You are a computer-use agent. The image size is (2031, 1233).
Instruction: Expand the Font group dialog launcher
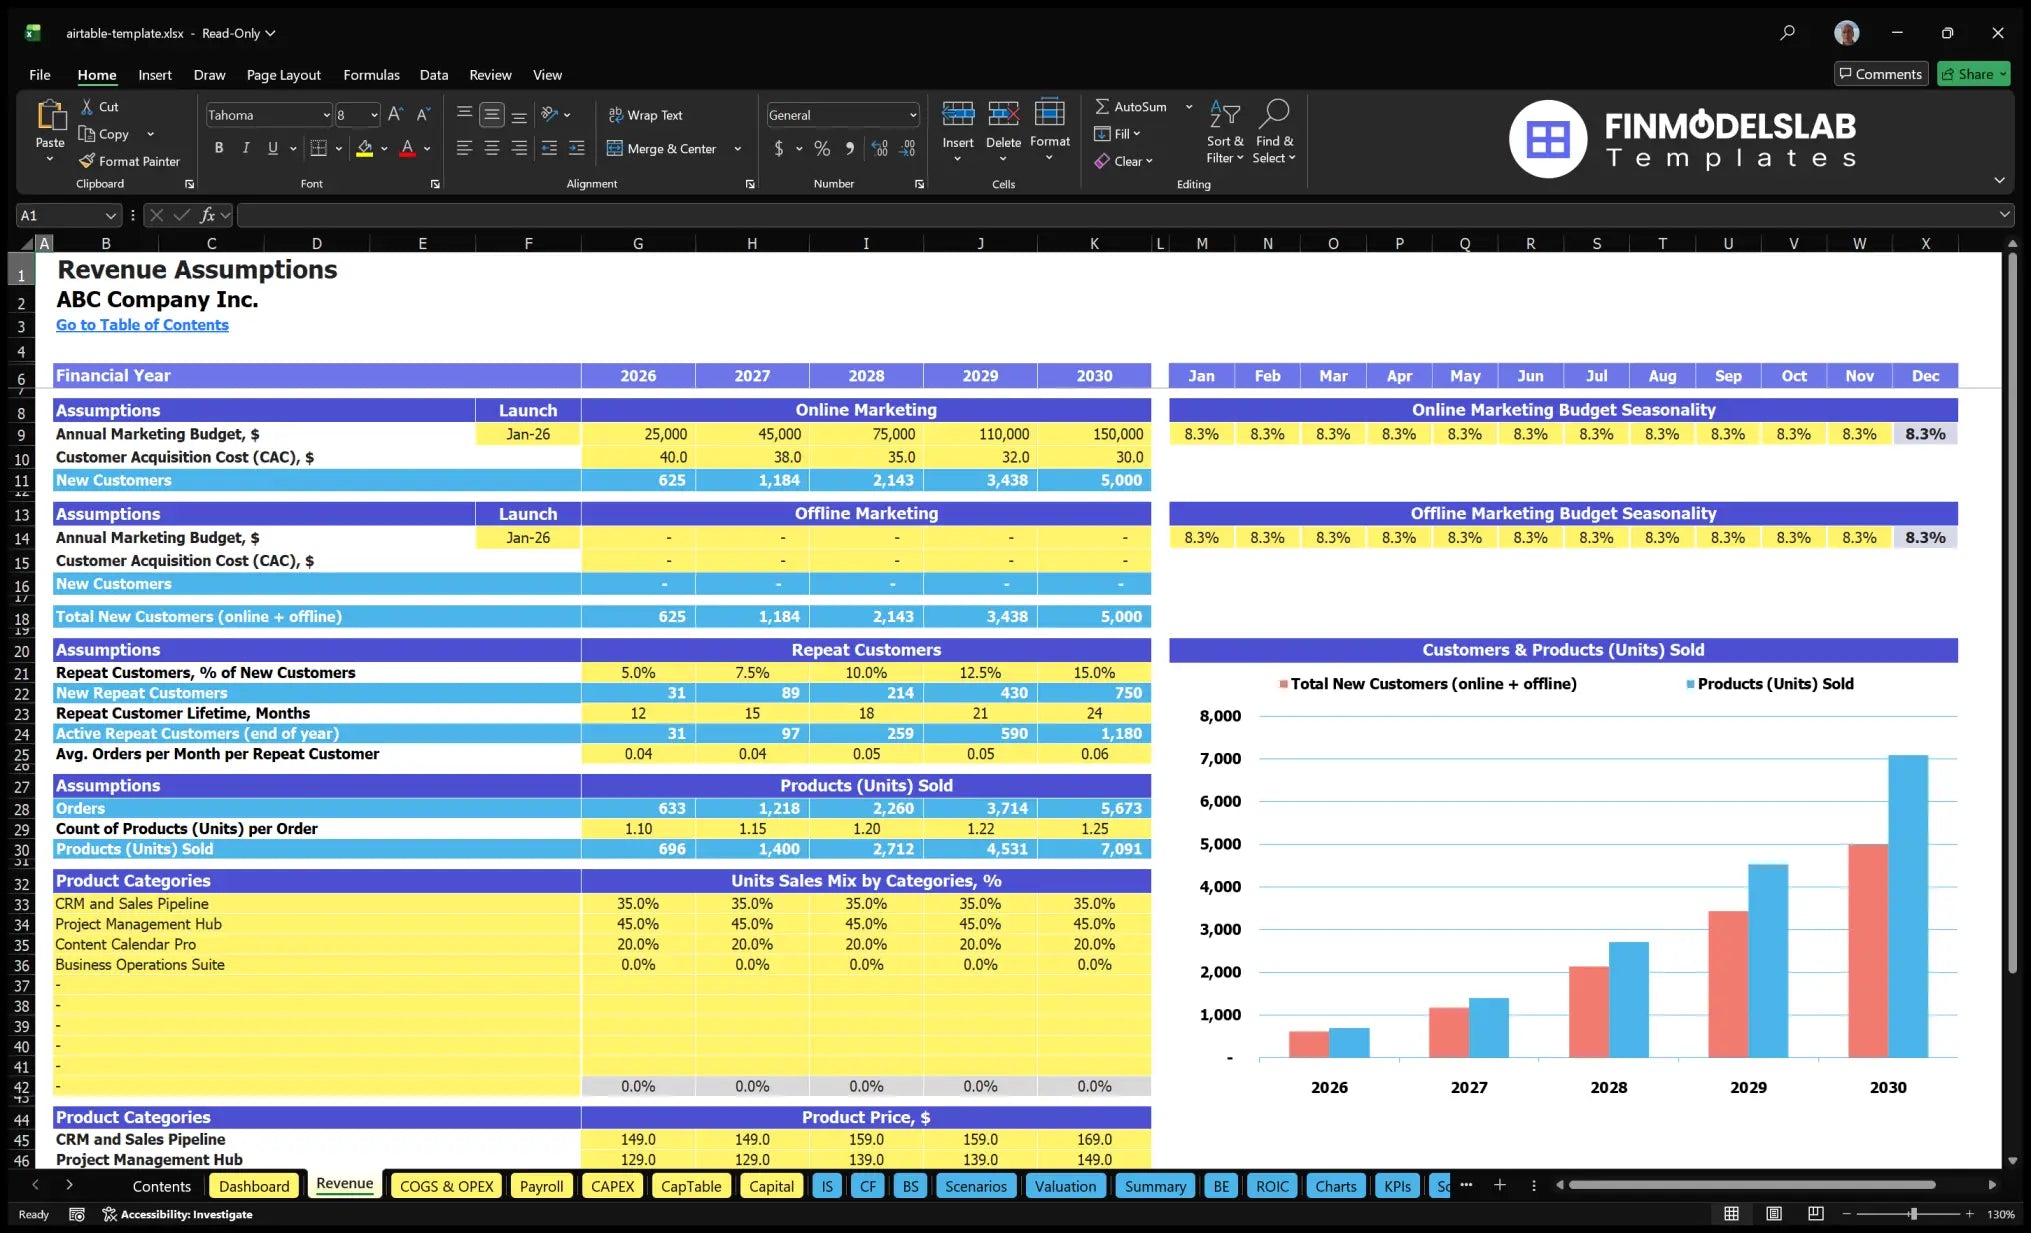[435, 184]
